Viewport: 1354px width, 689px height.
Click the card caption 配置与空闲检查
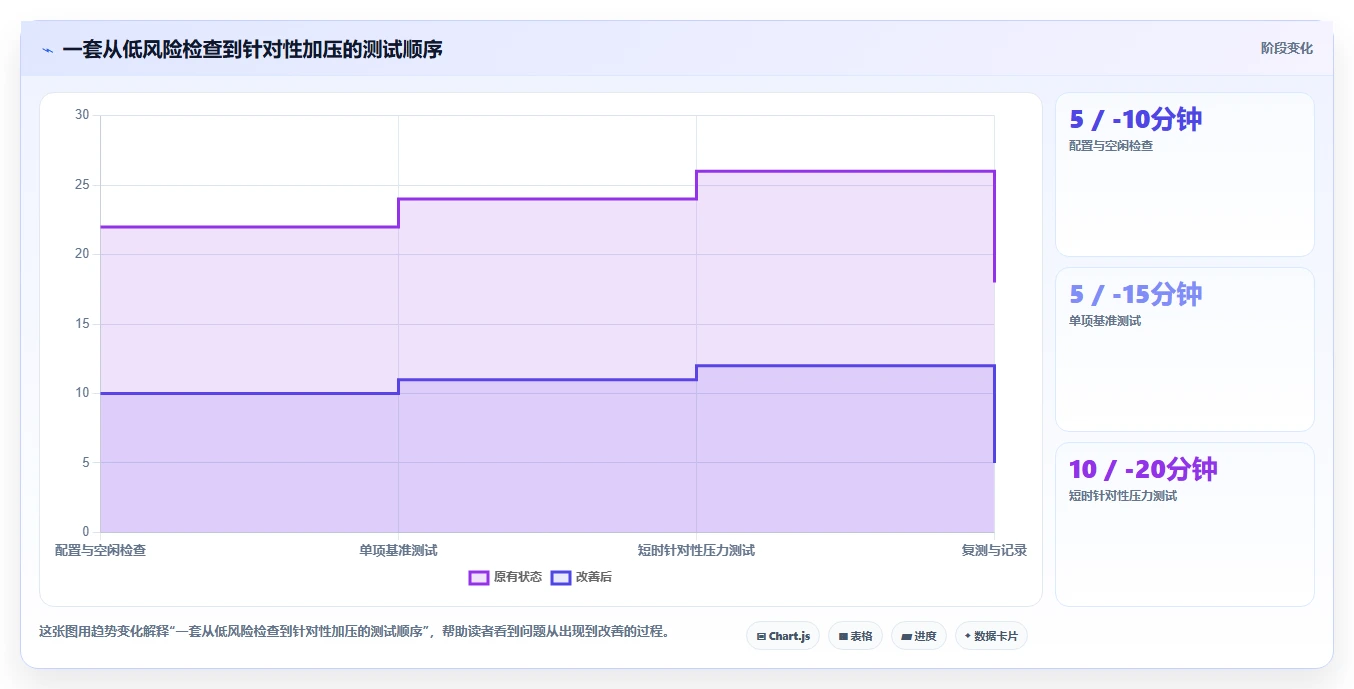pos(1111,146)
